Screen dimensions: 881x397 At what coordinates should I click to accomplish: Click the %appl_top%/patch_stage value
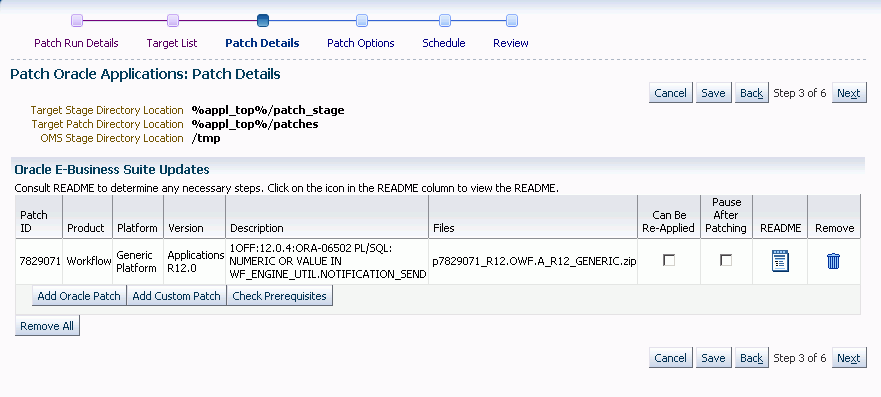point(267,110)
